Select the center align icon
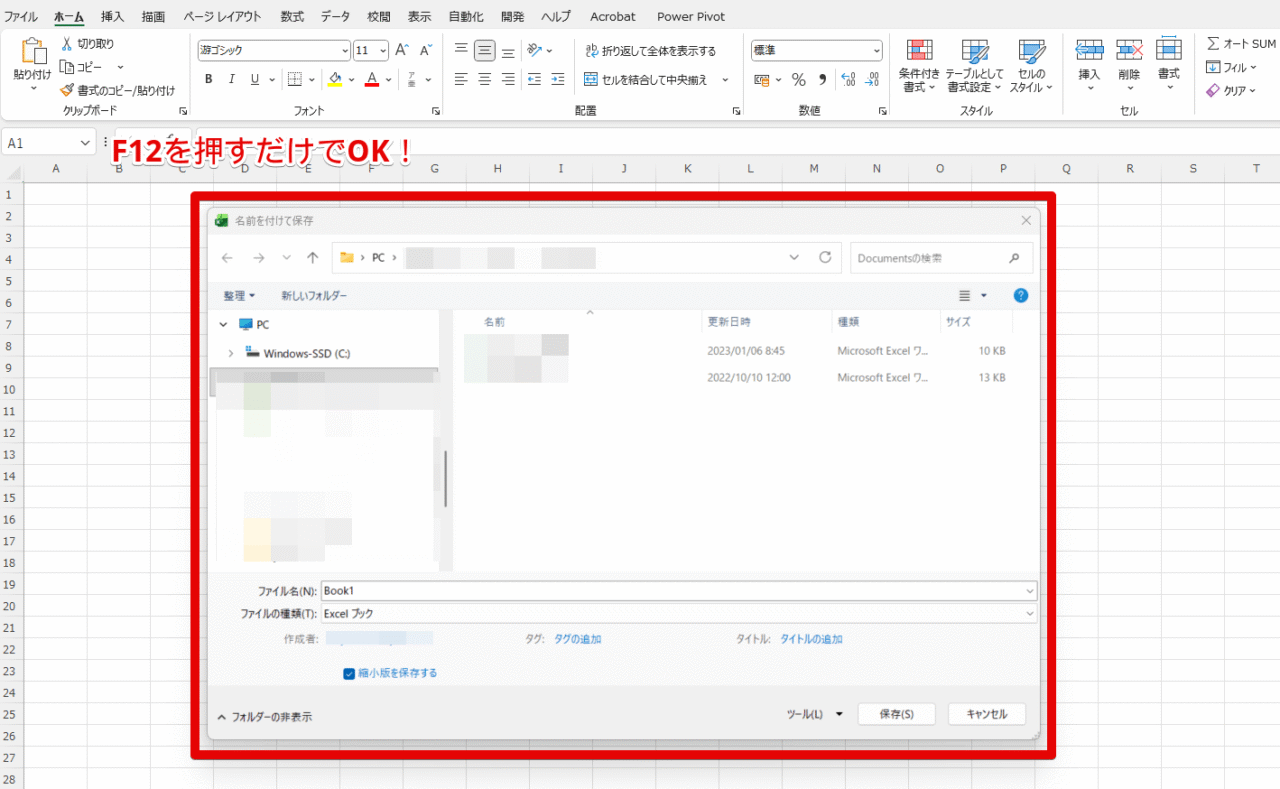 coord(484,79)
